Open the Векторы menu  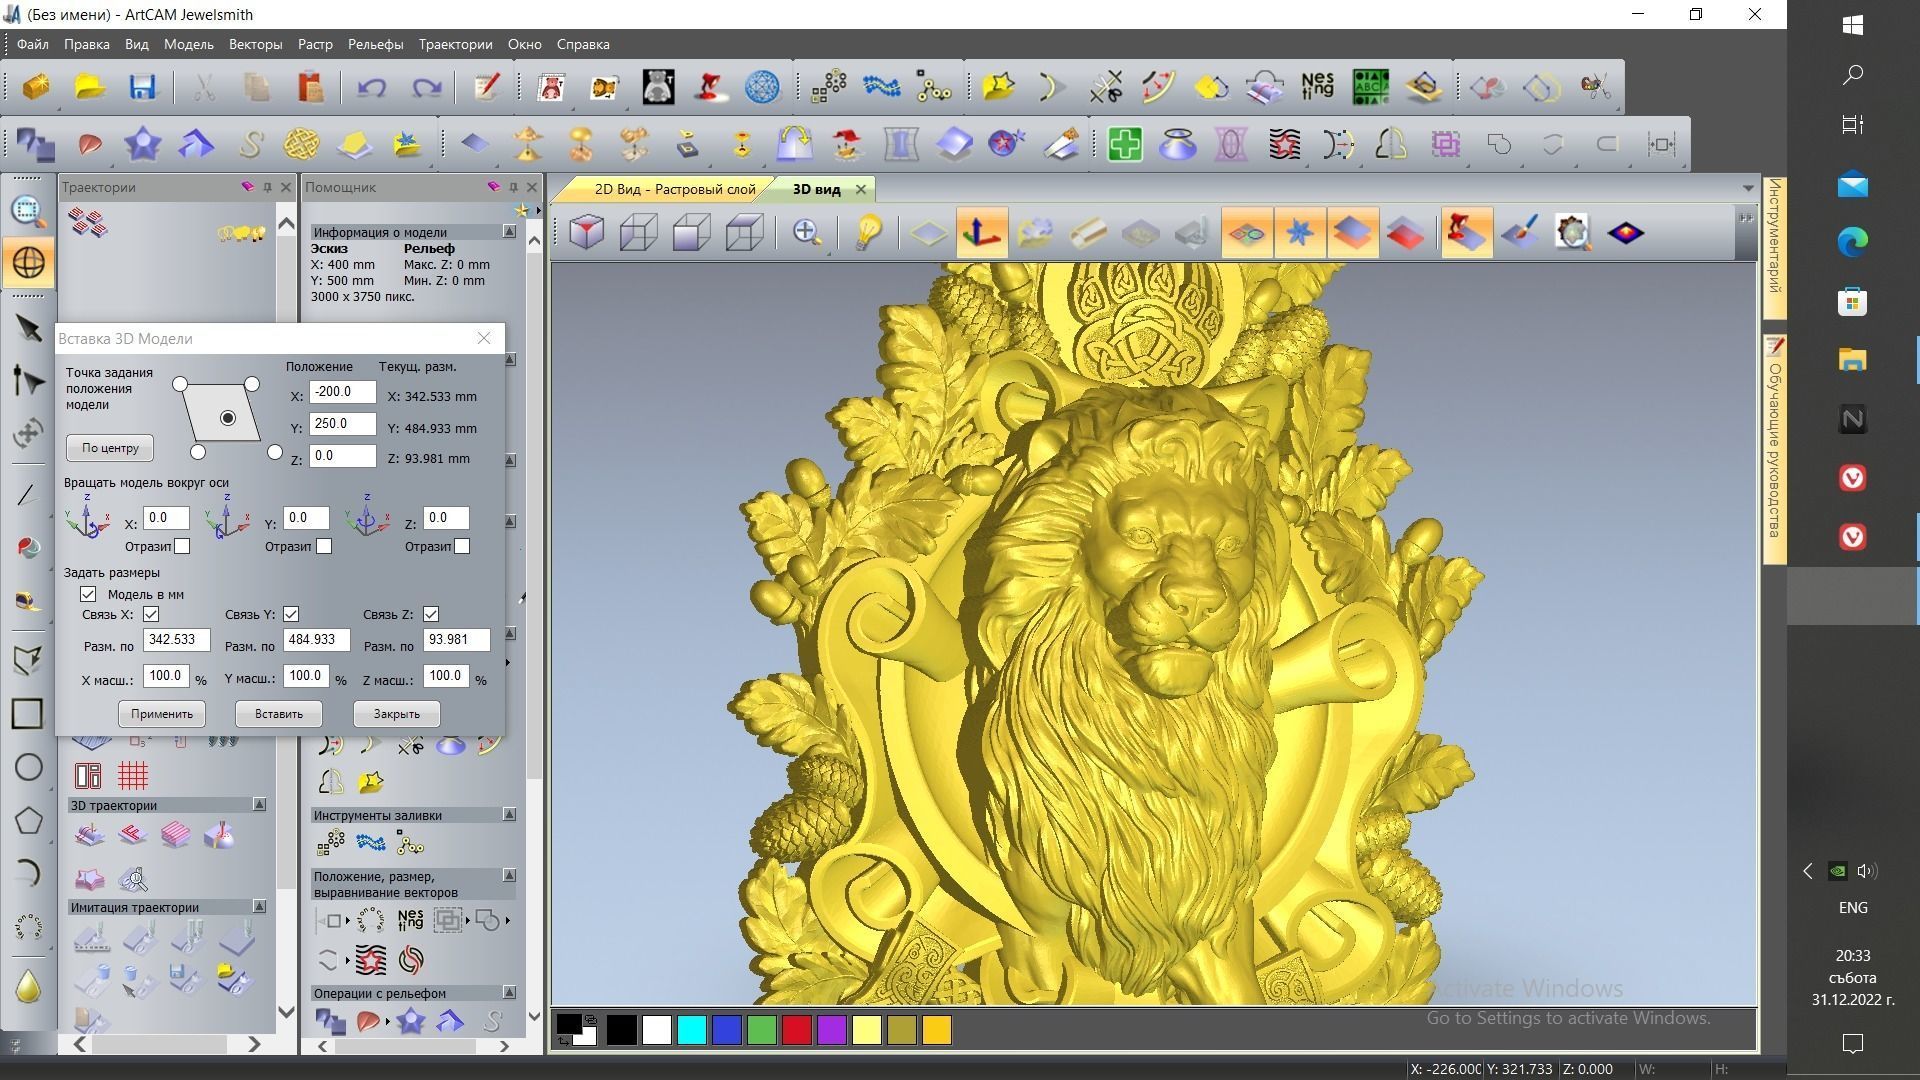pyautogui.click(x=255, y=44)
